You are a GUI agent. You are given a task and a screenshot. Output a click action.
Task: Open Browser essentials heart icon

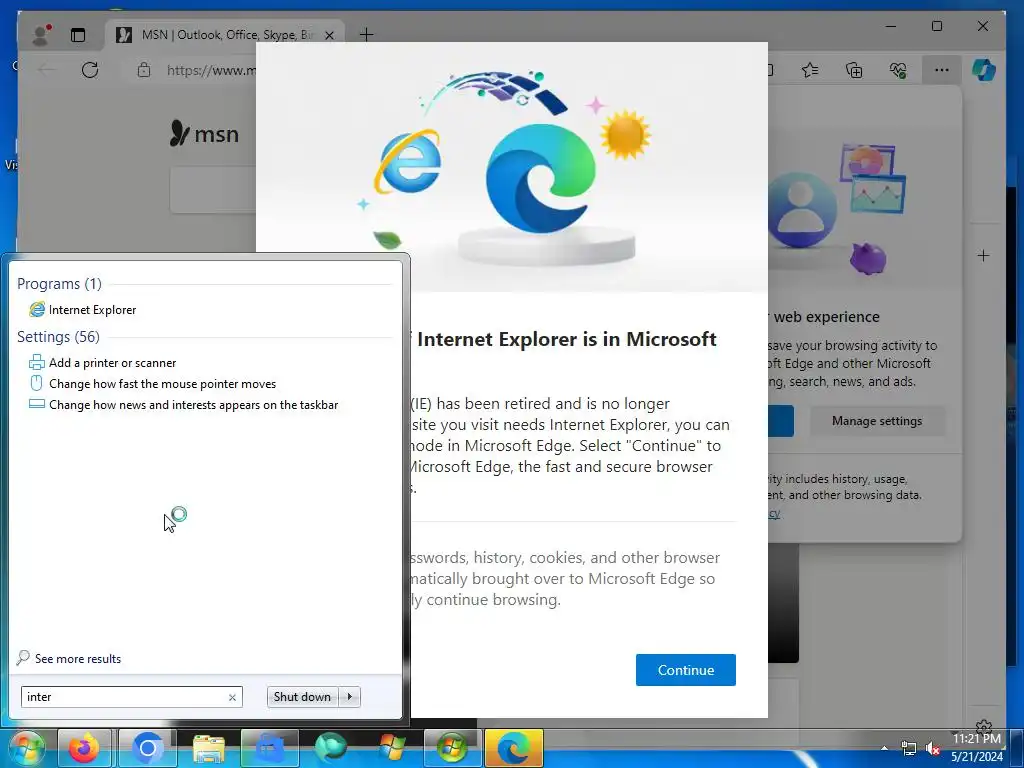pos(898,70)
